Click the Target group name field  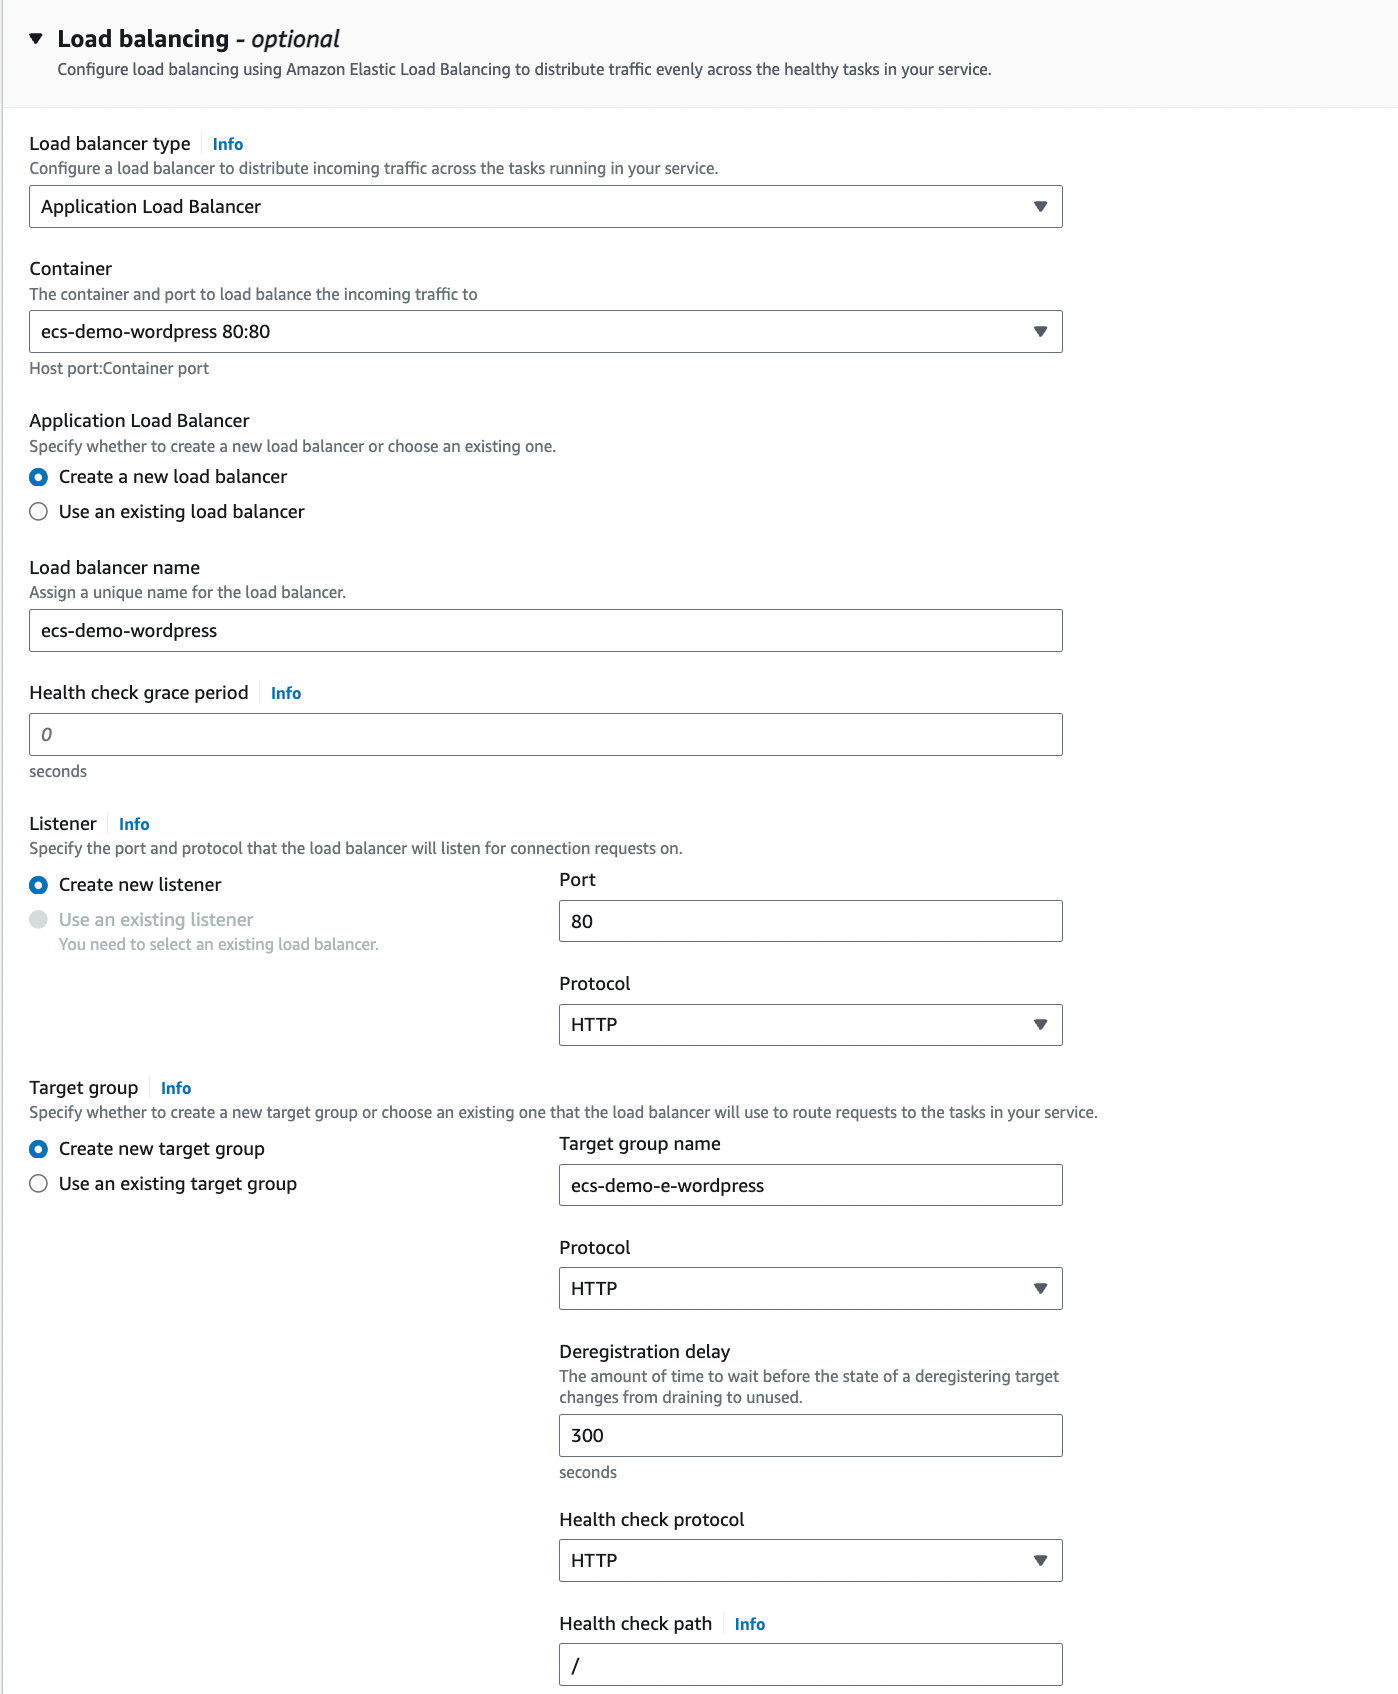[x=811, y=1185]
